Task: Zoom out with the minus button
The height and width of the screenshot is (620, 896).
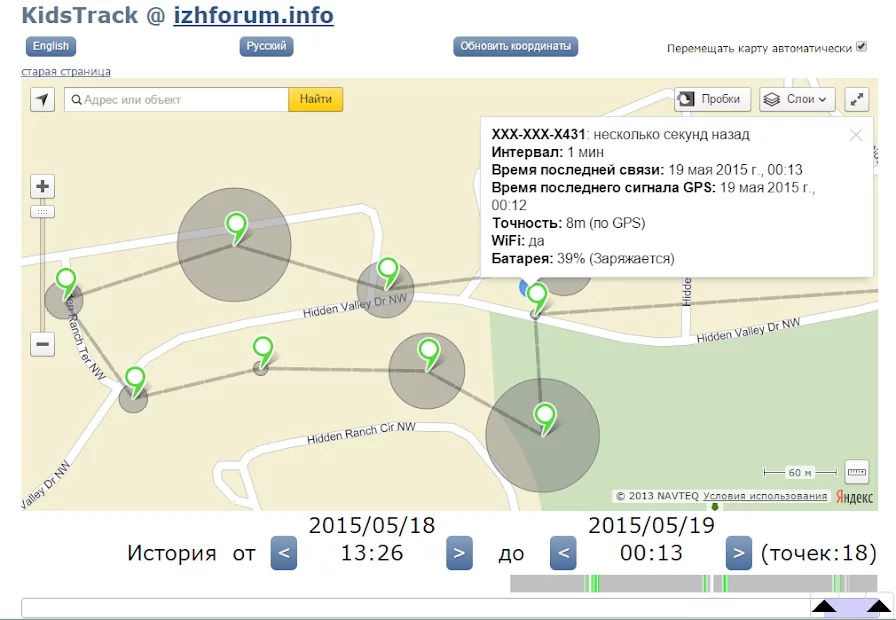Action: coord(42,345)
